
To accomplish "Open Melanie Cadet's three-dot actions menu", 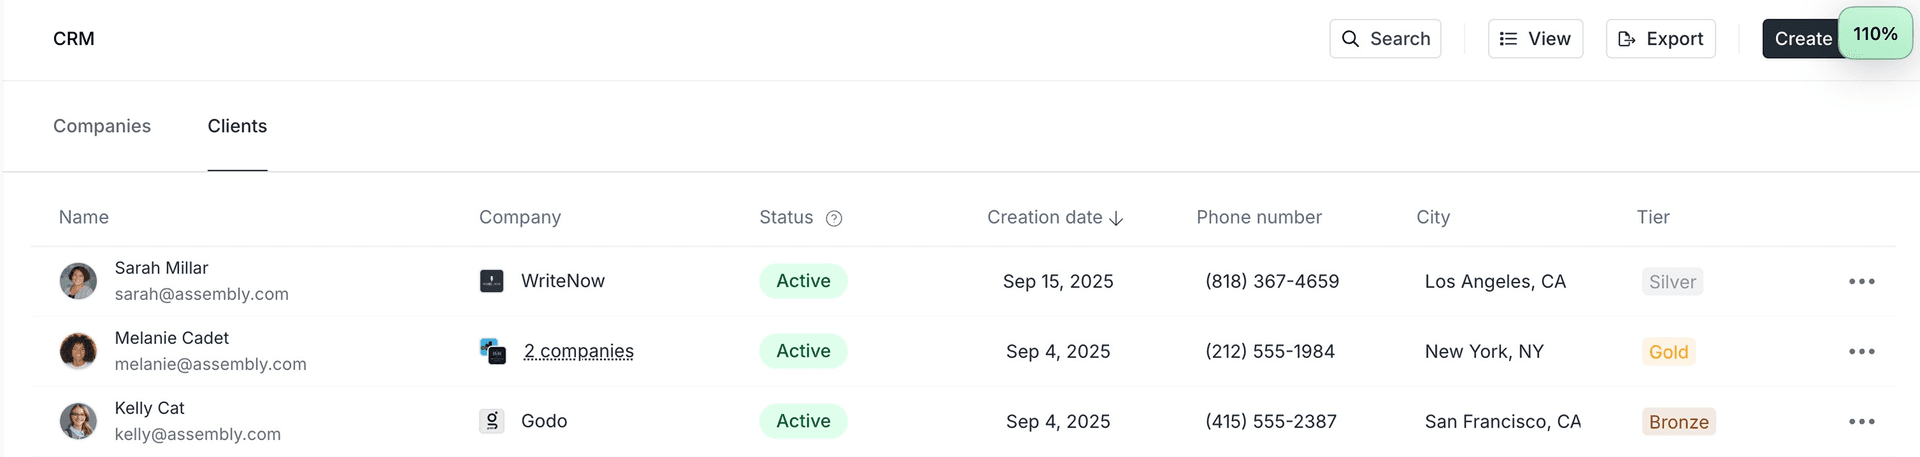I will pos(1861,351).
